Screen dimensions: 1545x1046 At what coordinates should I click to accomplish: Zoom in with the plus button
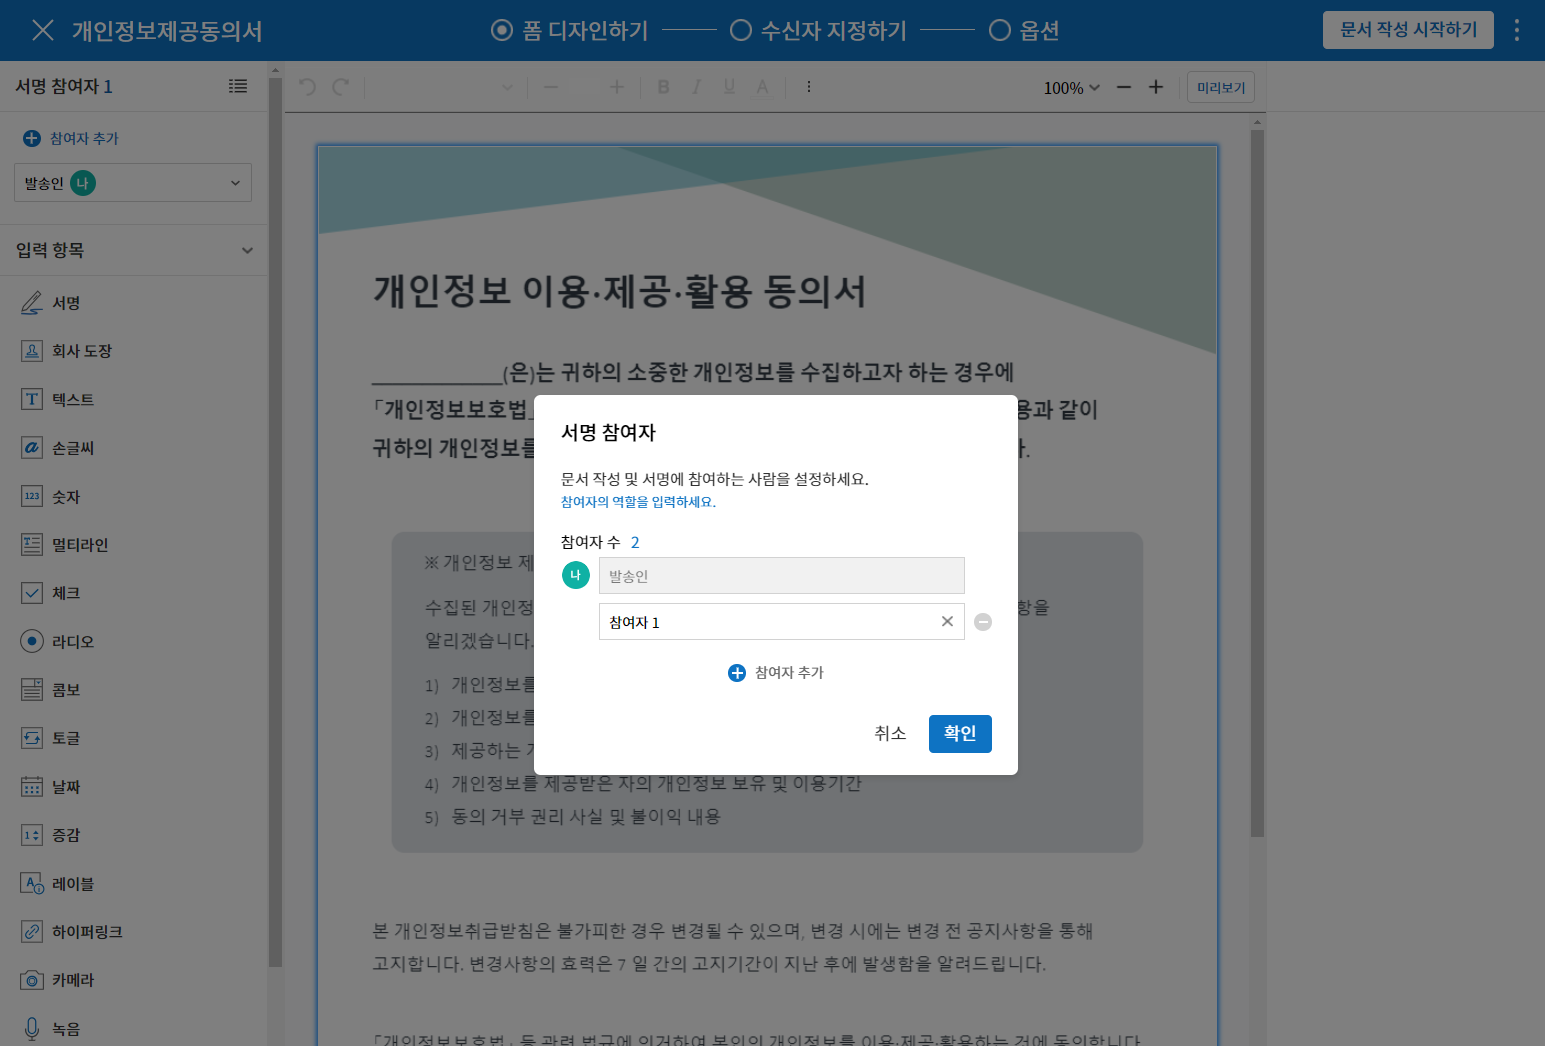click(x=1156, y=87)
